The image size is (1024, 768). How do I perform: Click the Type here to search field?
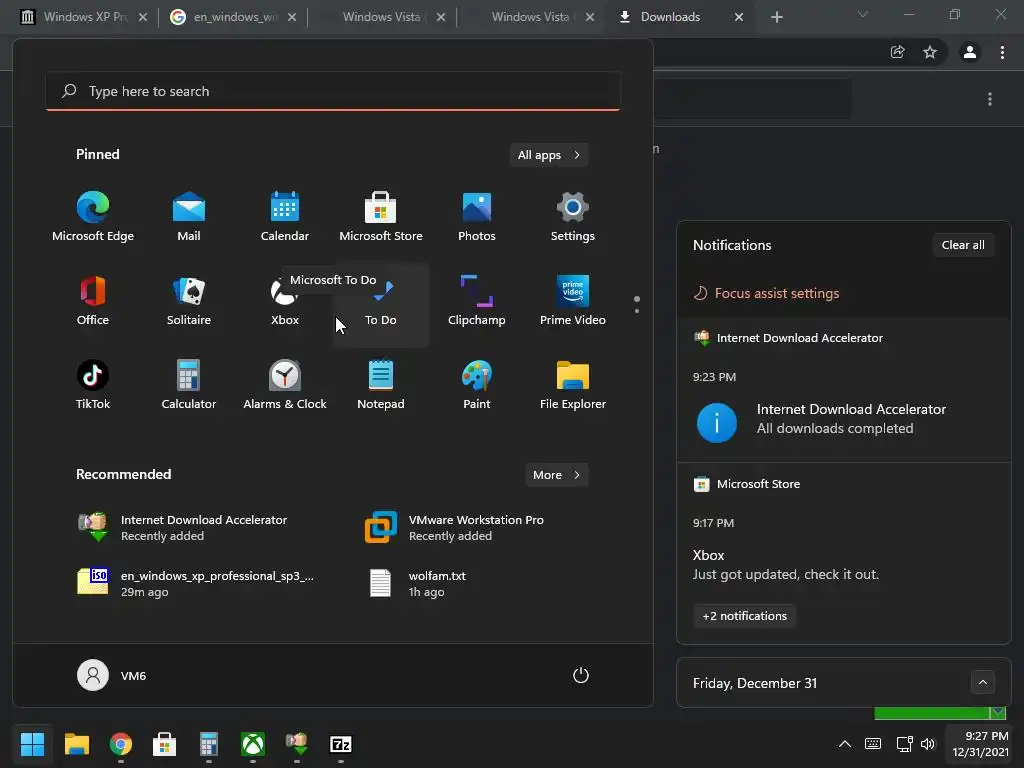[333, 91]
